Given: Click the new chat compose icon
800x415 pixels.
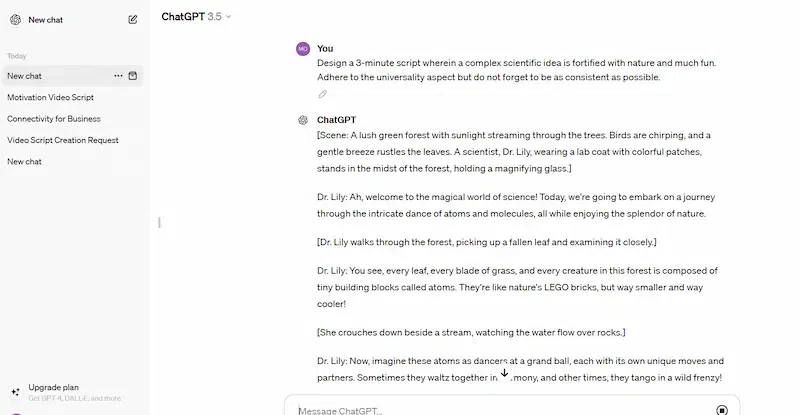Looking at the screenshot, I should pyautogui.click(x=133, y=19).
